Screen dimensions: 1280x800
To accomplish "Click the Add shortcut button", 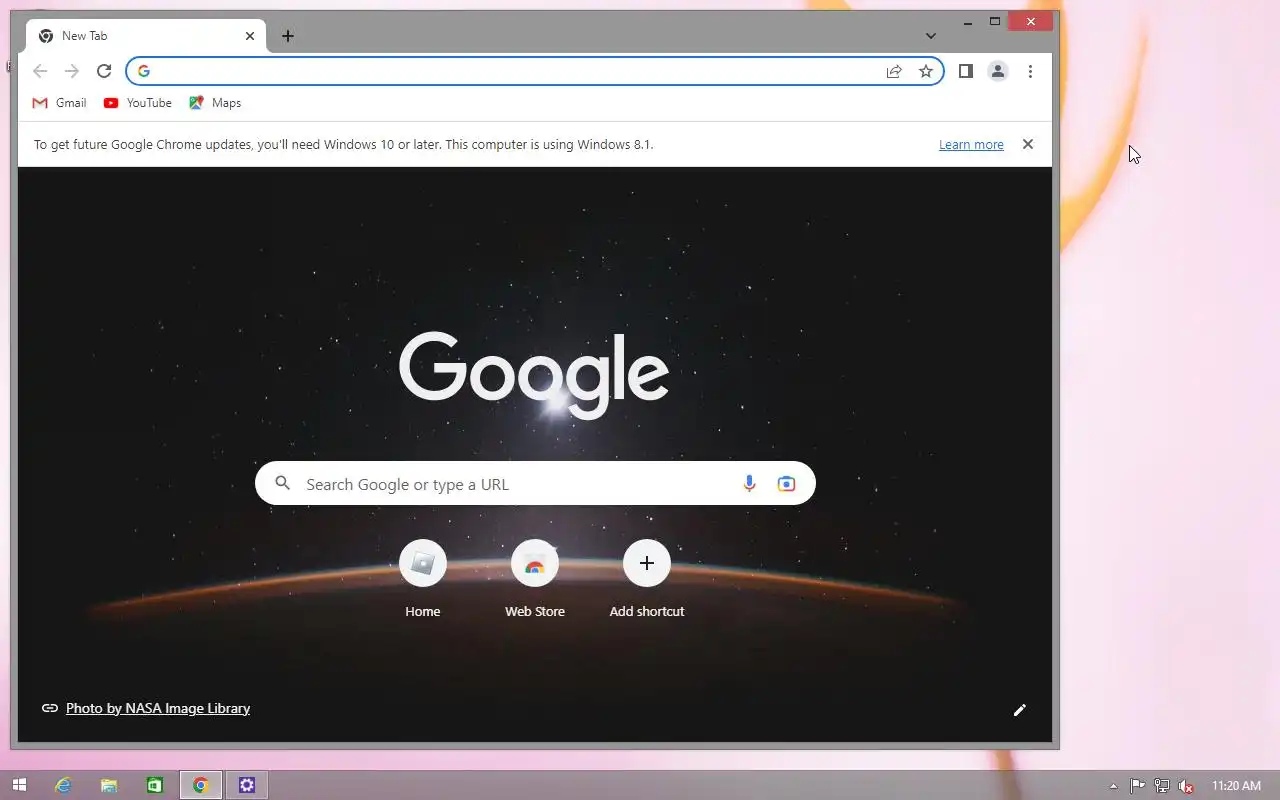I will click(x=647, y=580).
